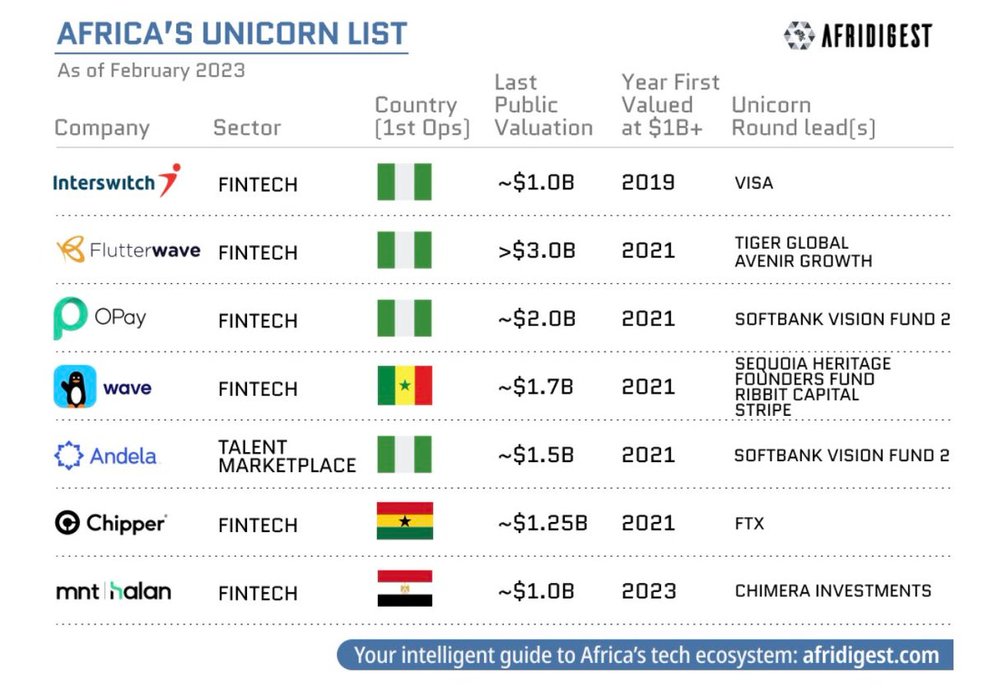Viewport: 988px width, 700px height.
Task: Select Chimera Investments round lead text
Action: coord(833,591)
